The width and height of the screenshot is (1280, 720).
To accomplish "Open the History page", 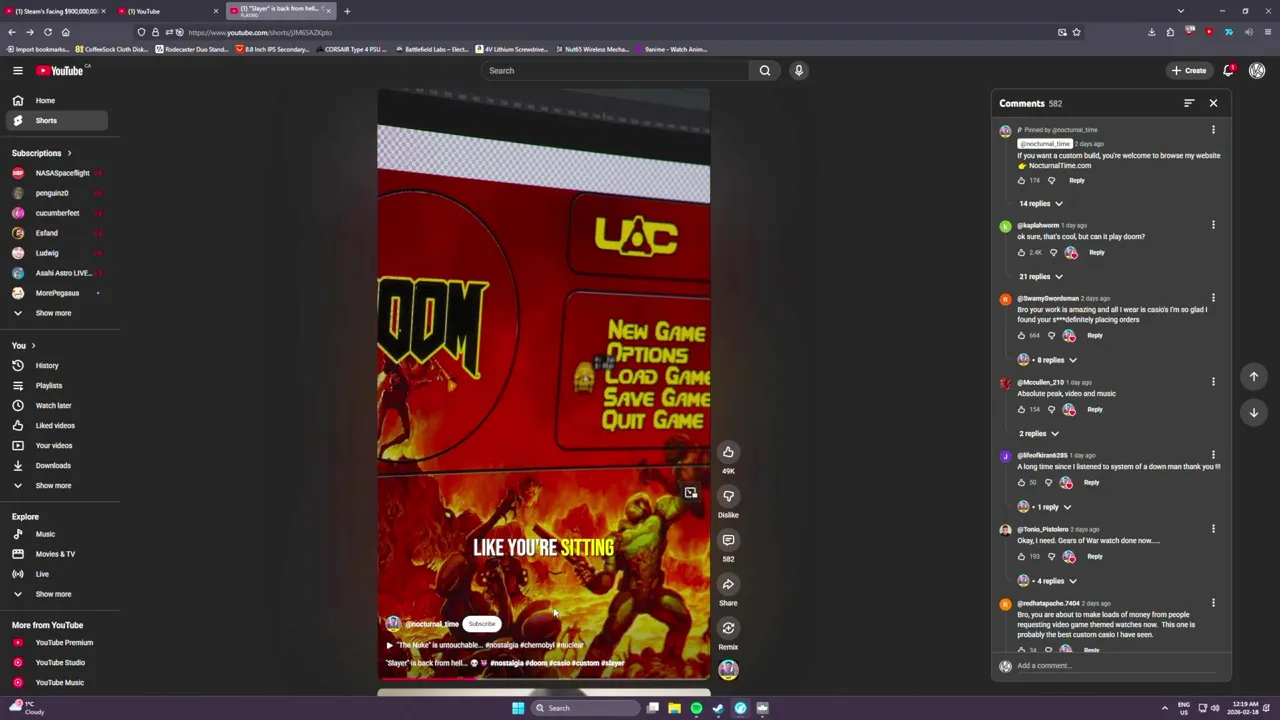I will point(47,365).
